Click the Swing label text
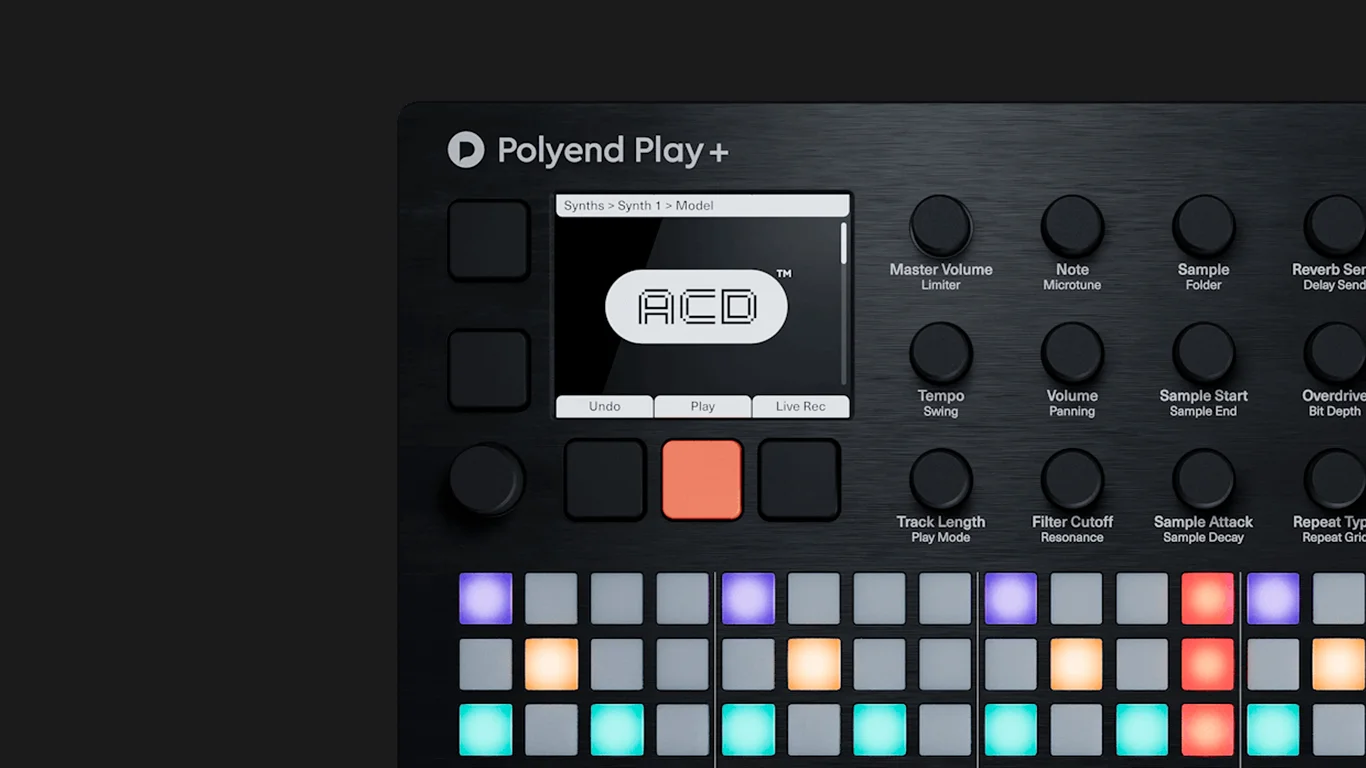The image size is (1366, 768). 941,411
